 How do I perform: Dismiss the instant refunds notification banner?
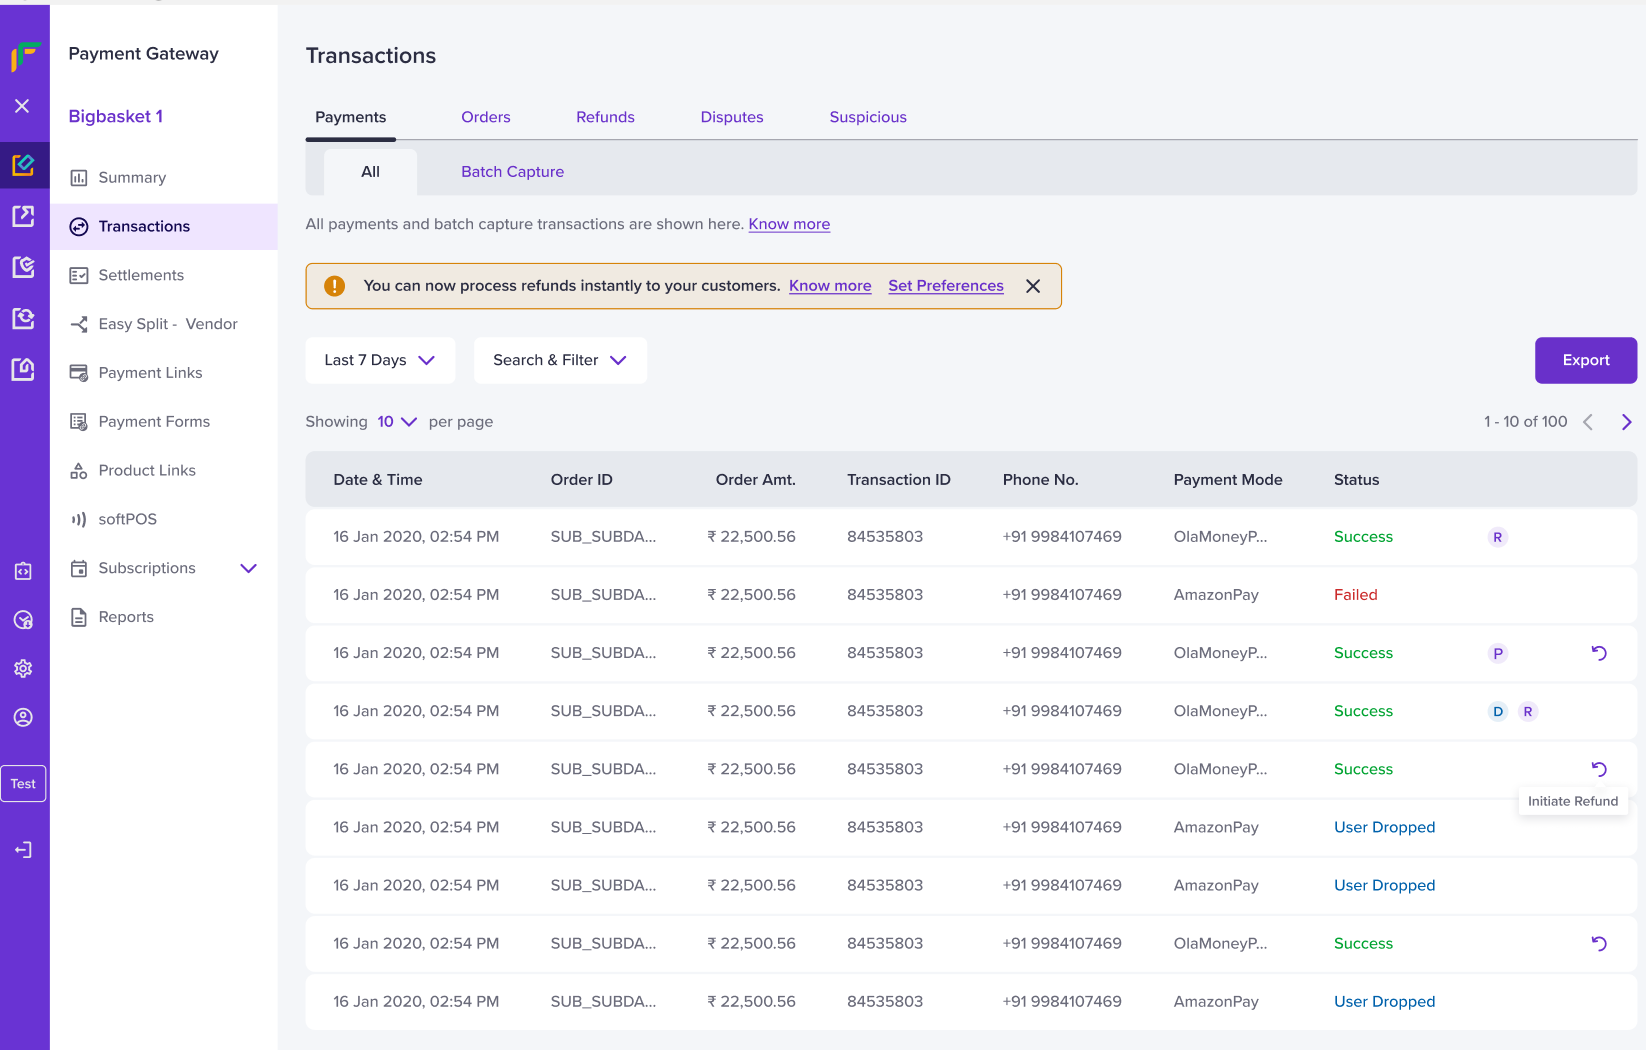(1033, 286)
